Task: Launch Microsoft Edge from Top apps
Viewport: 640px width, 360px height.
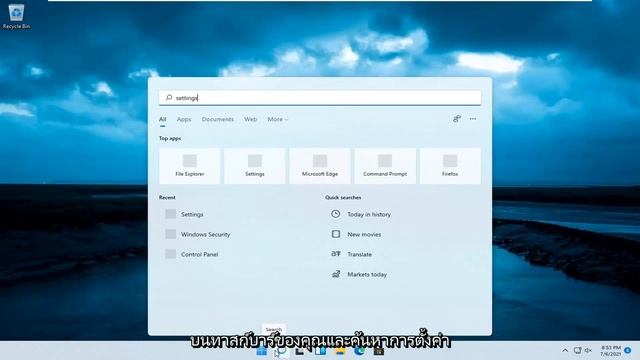Action: pyautogui.click(x=320, y=166)
